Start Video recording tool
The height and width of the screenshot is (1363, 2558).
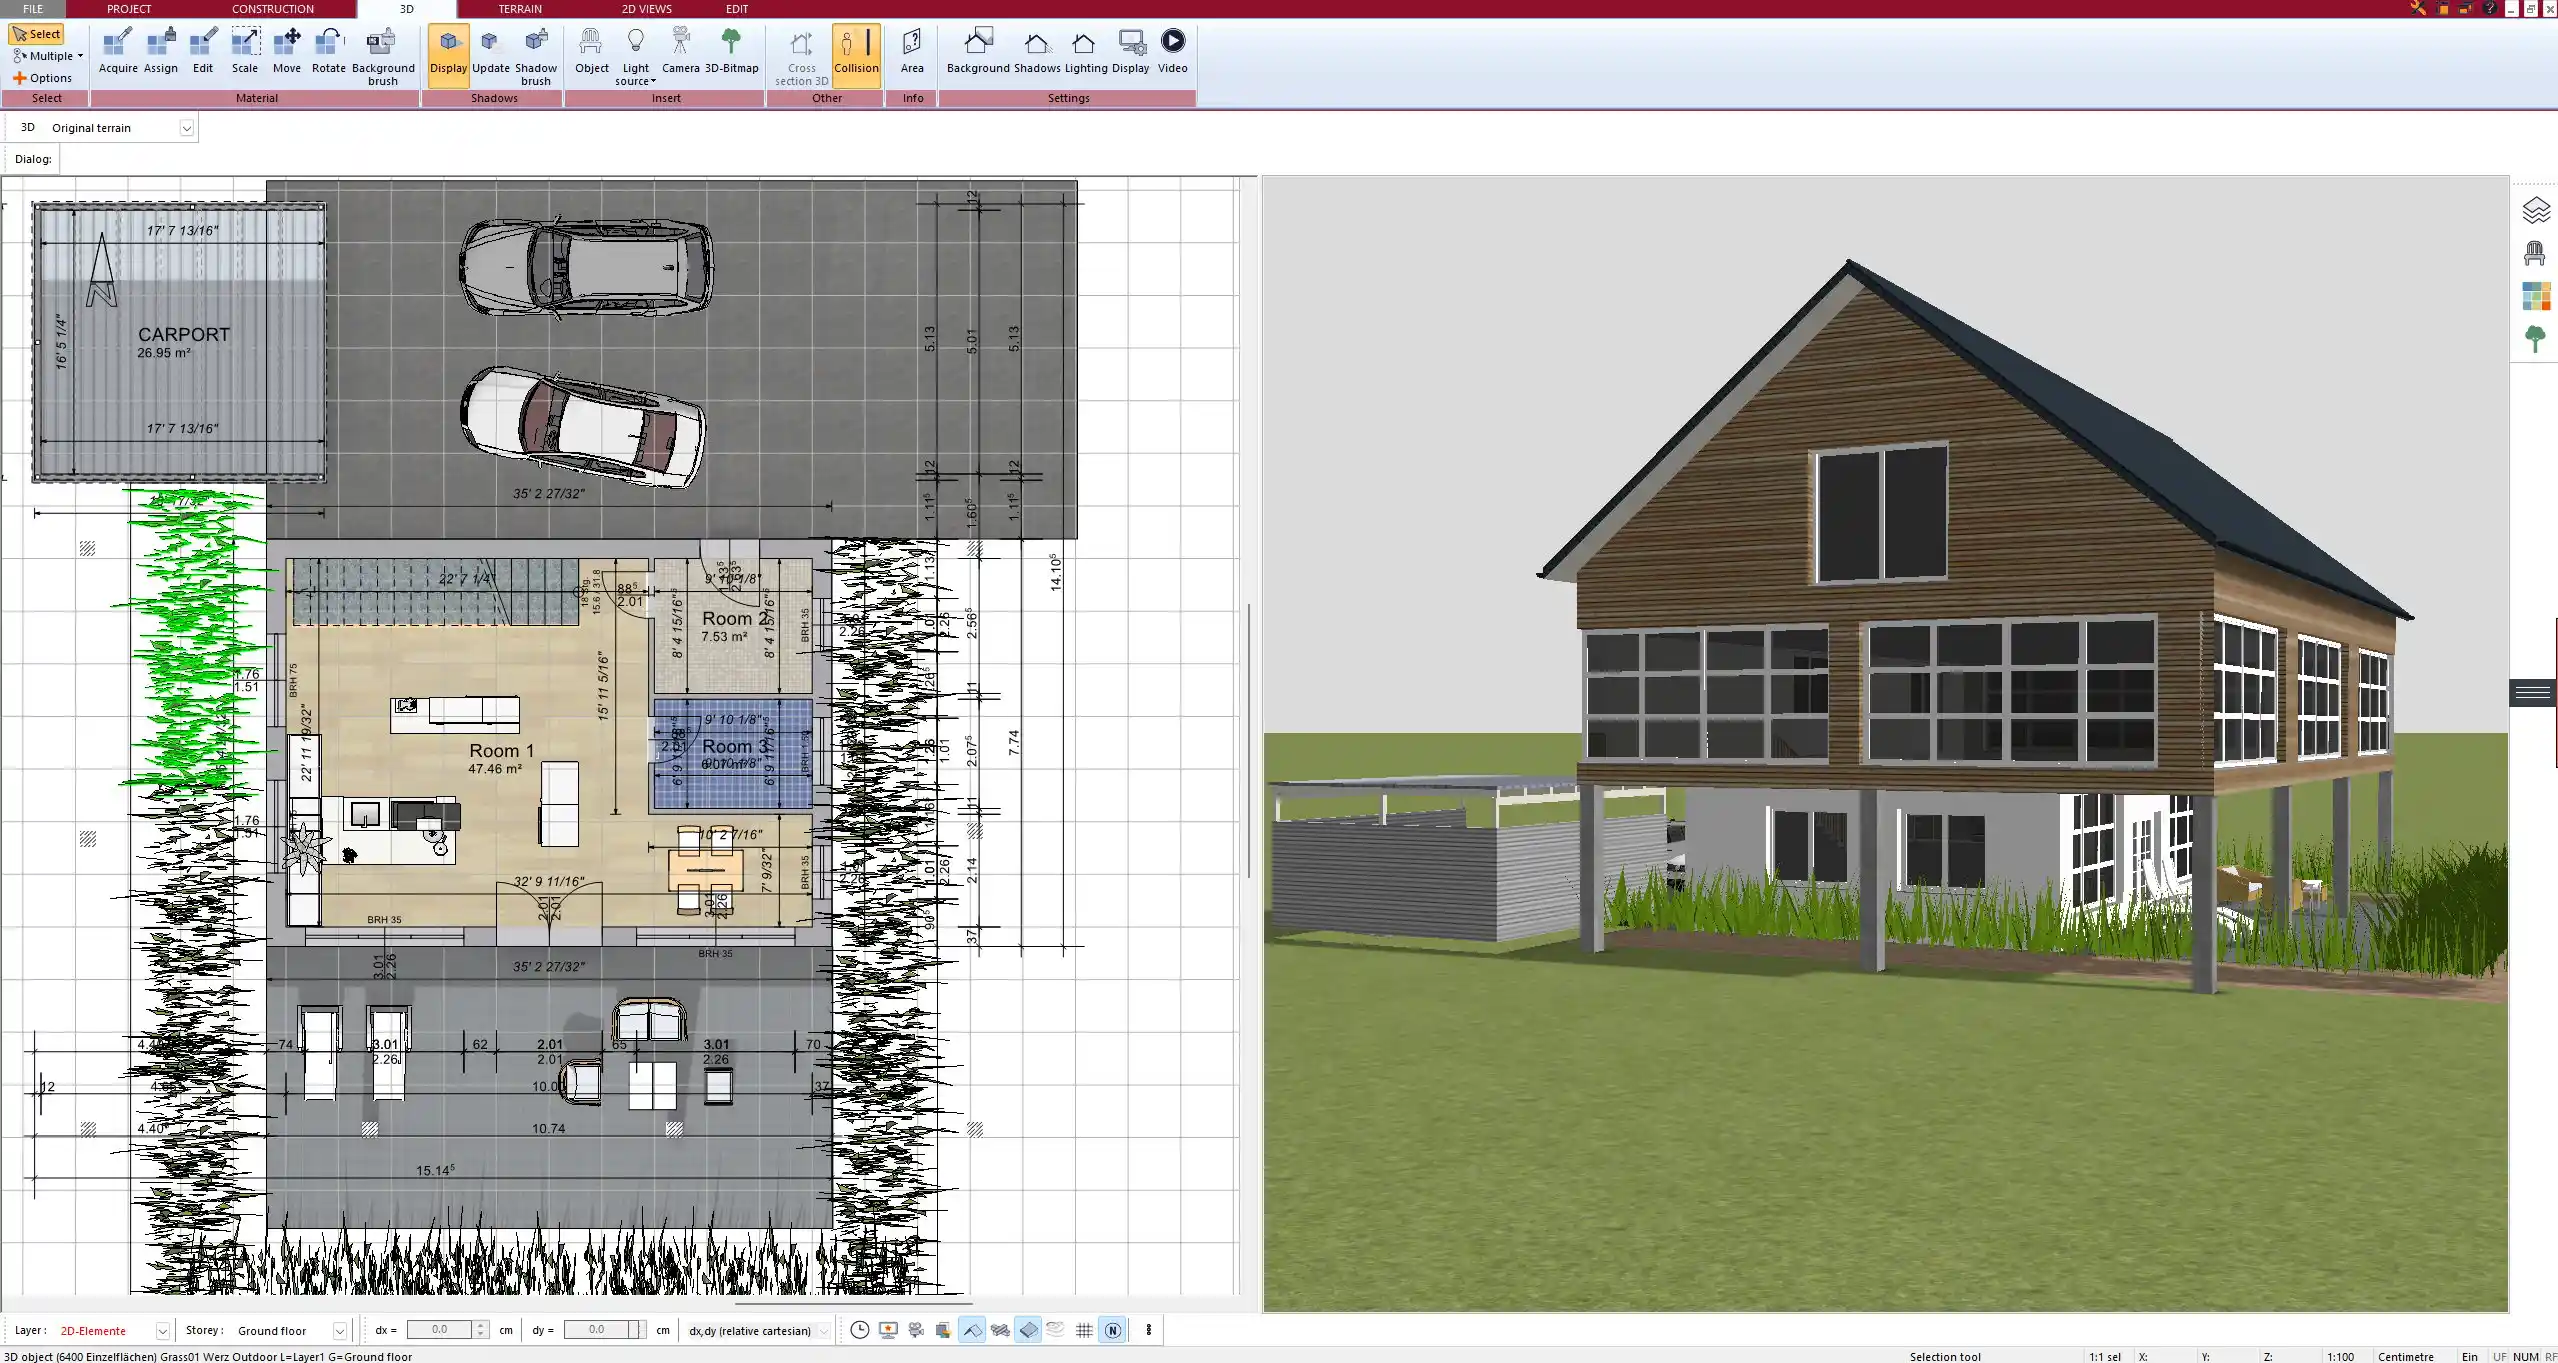pos(1173,52)
